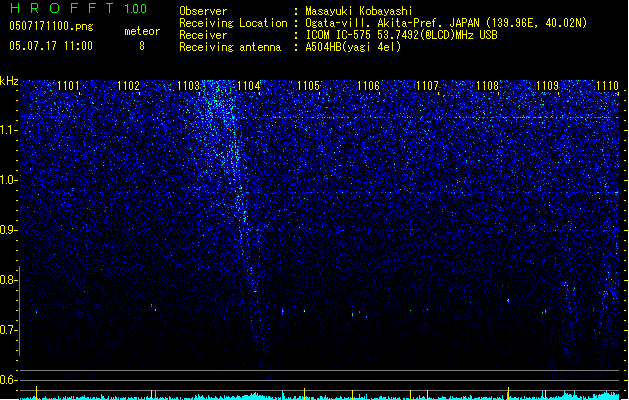This screenshot has height=400, width=629.
Task: Click the kHz axis unit label
Action: [x=9, y=81]
